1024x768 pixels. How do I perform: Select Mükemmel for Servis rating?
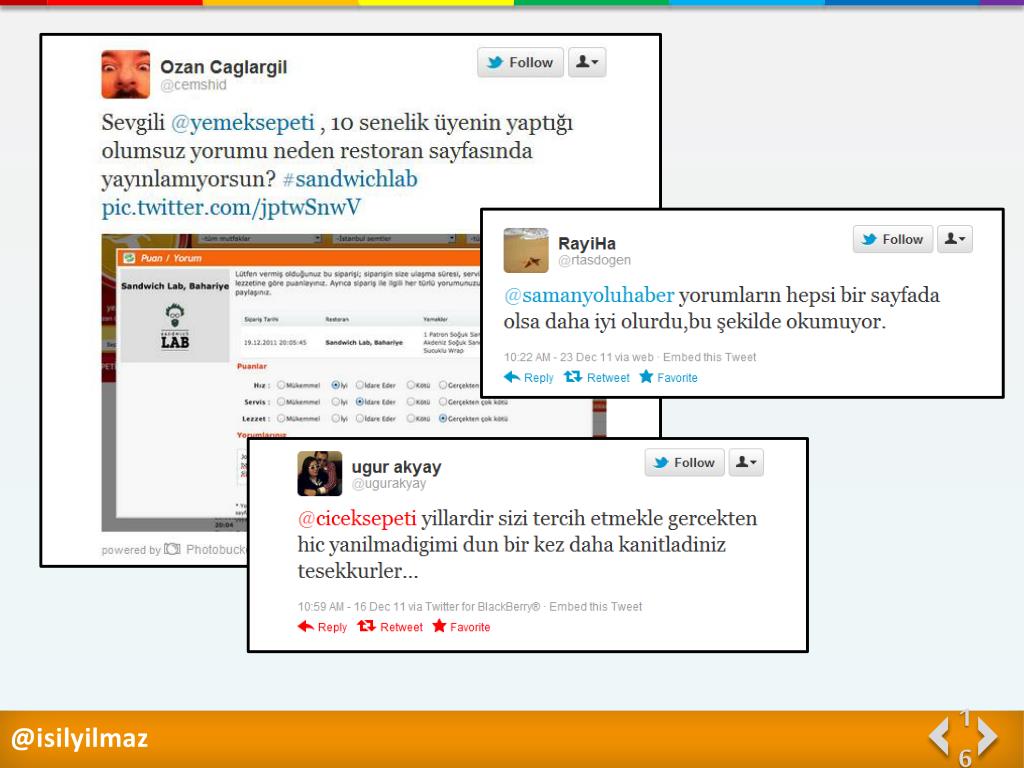click(x=281, y=402)
